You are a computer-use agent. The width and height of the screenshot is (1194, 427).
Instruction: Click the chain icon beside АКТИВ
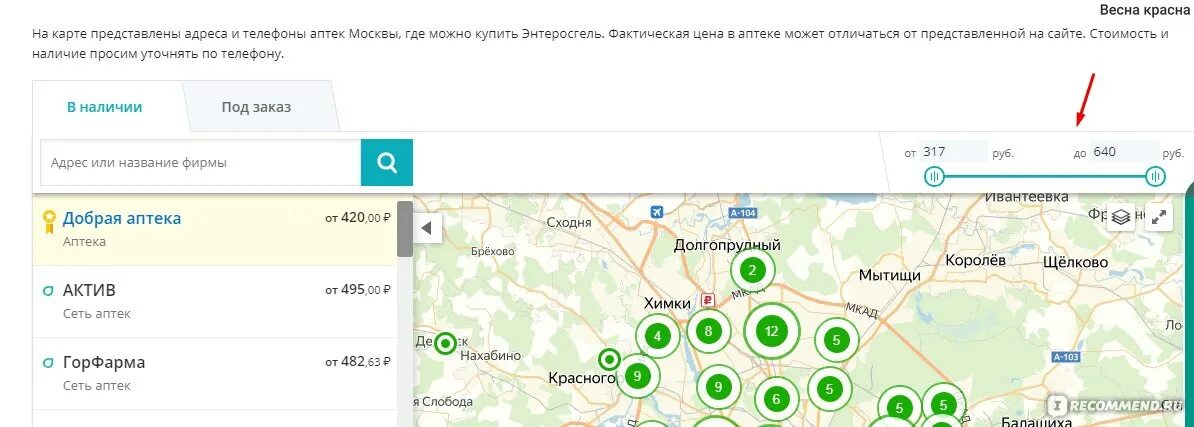point(48,291)
